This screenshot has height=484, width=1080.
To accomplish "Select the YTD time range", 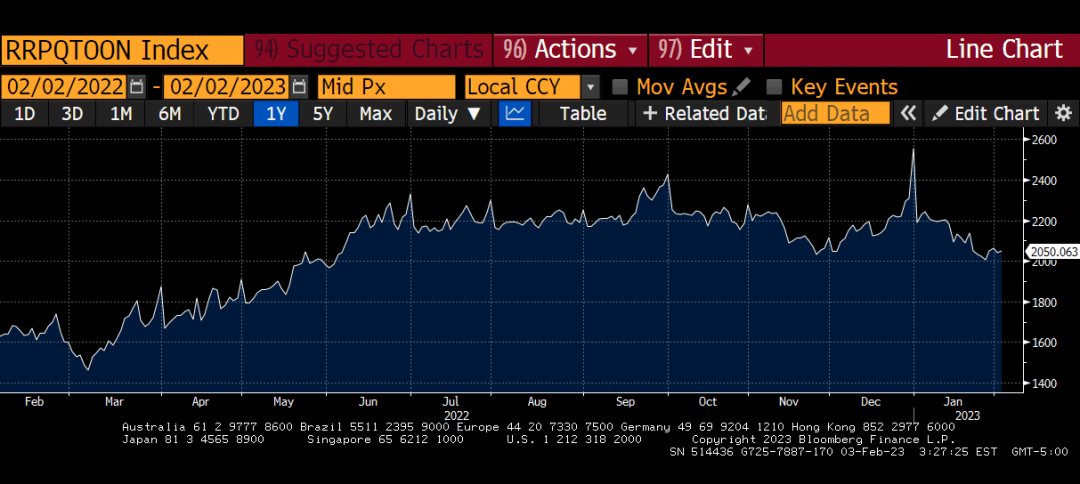I will point(223,113).
